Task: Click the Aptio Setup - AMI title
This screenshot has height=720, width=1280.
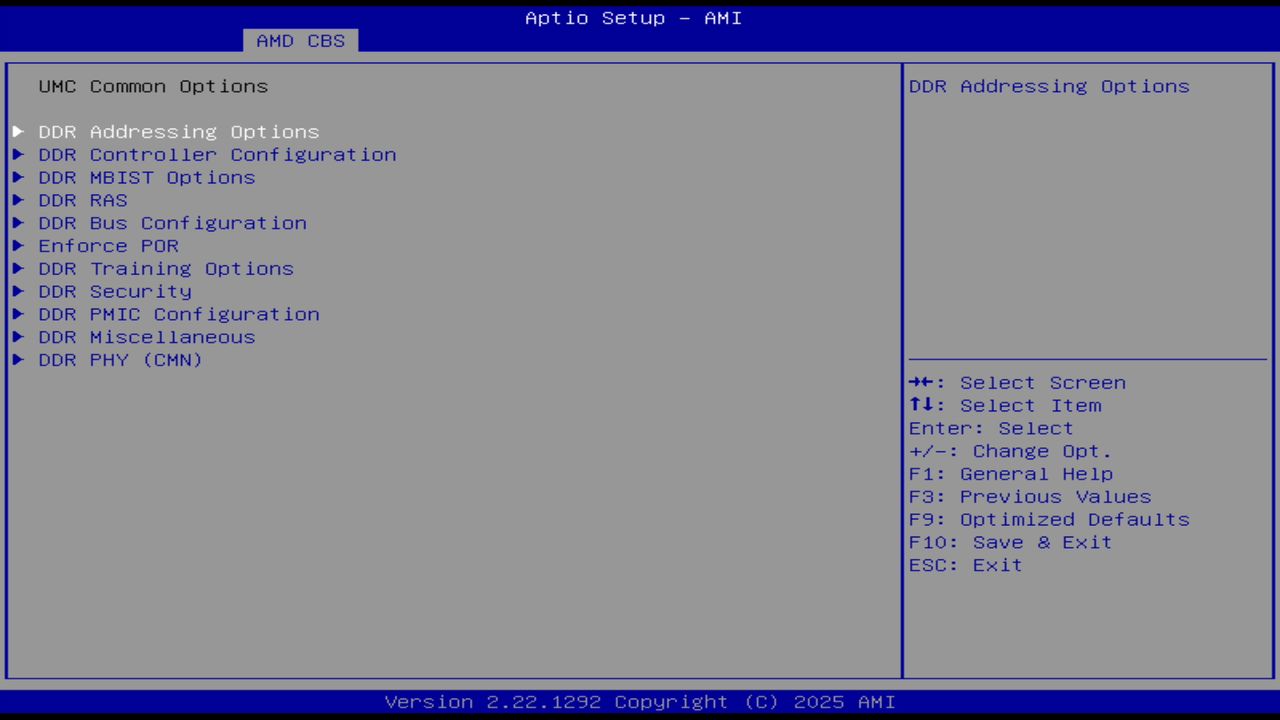Action: [x=634, y=18]
